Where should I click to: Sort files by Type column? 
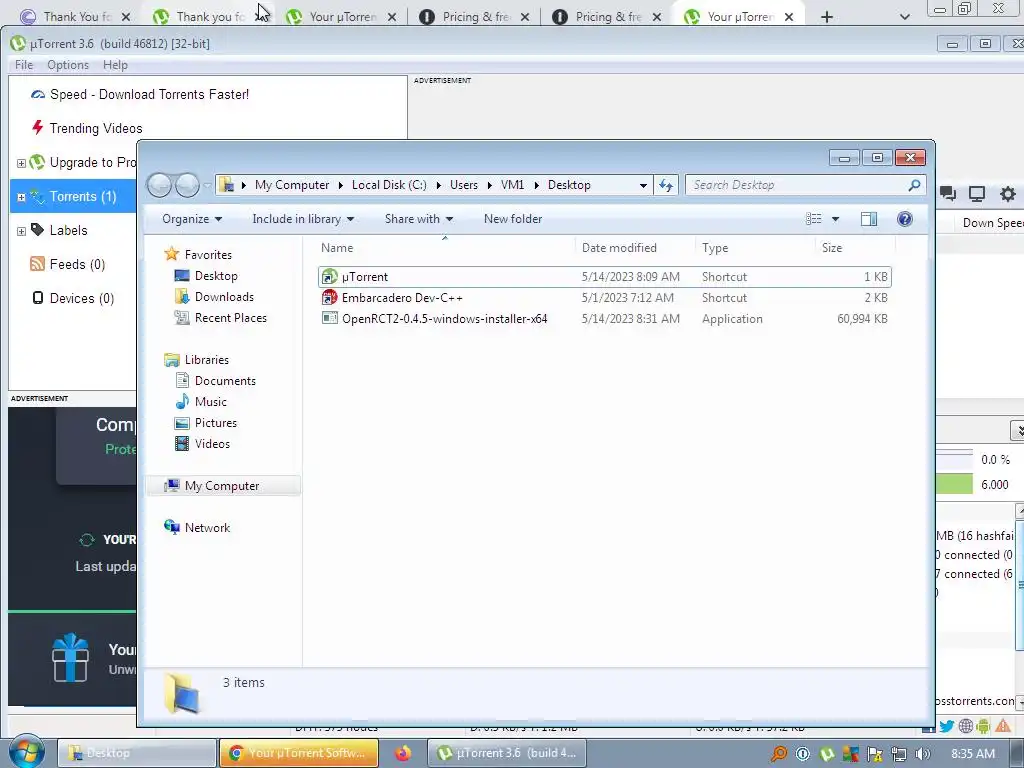pyautogui.click(x=756, y=248)
